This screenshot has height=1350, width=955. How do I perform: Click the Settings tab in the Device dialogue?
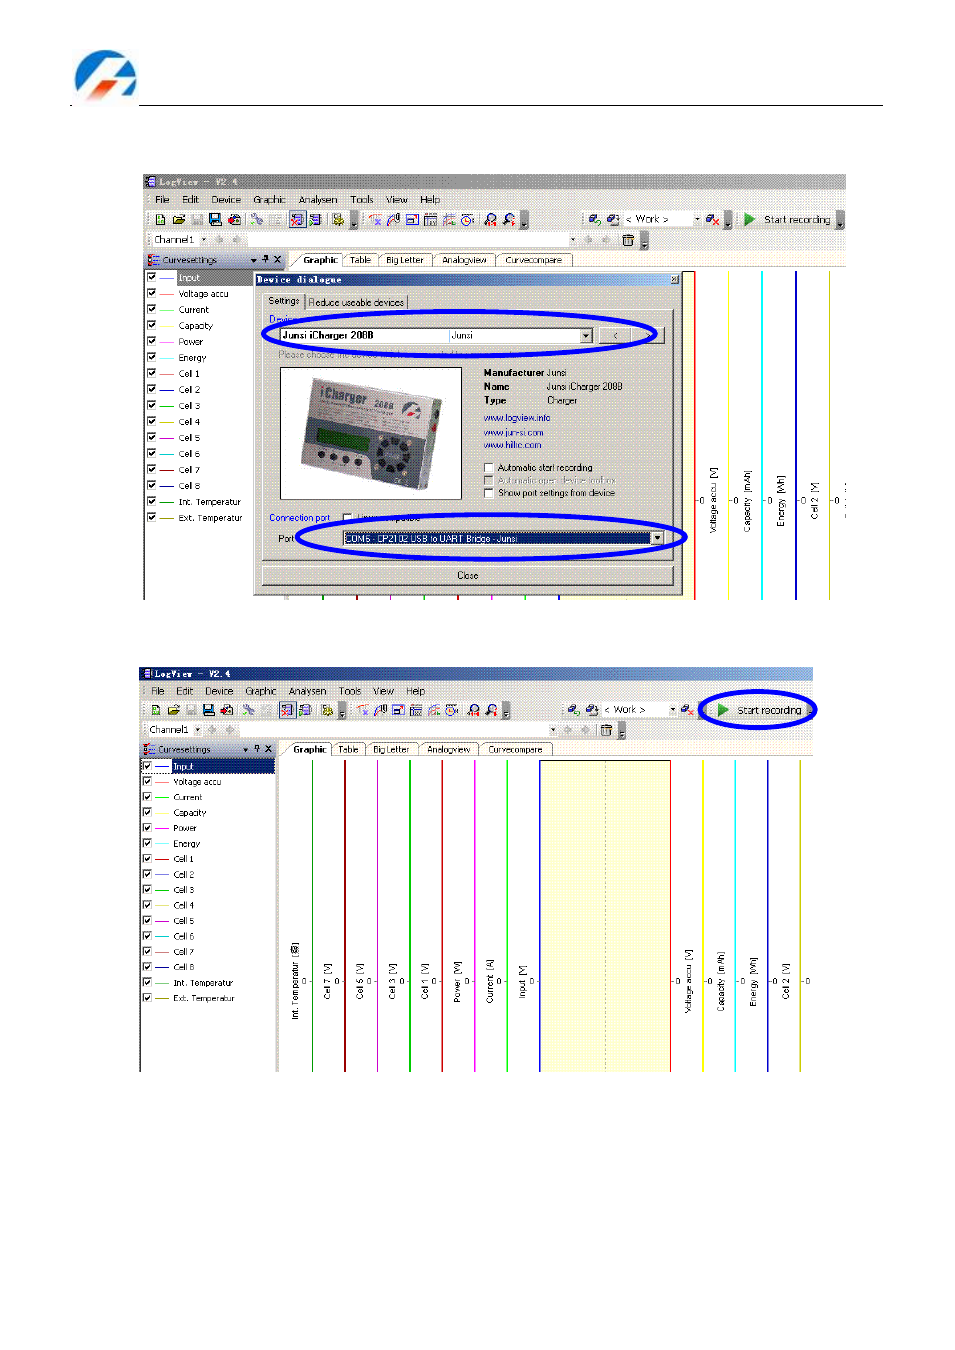pyautogui.click(x=283, y=301)
